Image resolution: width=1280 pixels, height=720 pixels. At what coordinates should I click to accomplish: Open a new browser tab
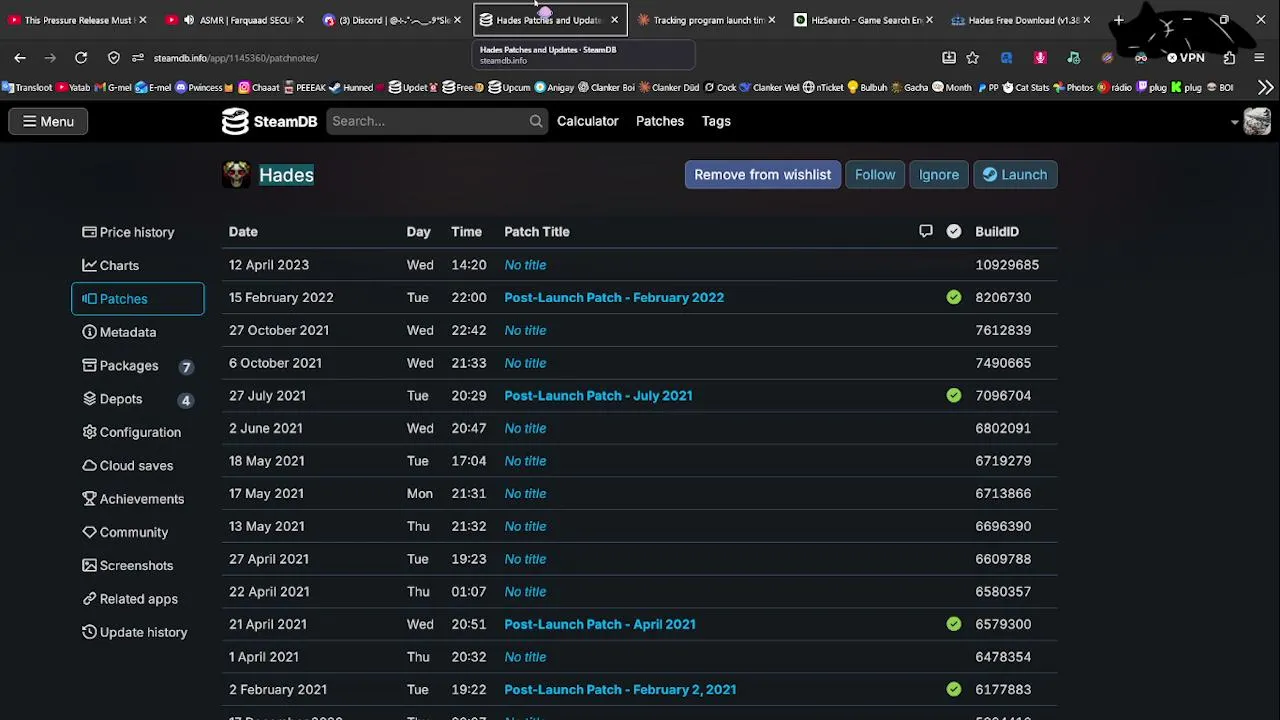pyautogui.click(x=1119, y=20)
